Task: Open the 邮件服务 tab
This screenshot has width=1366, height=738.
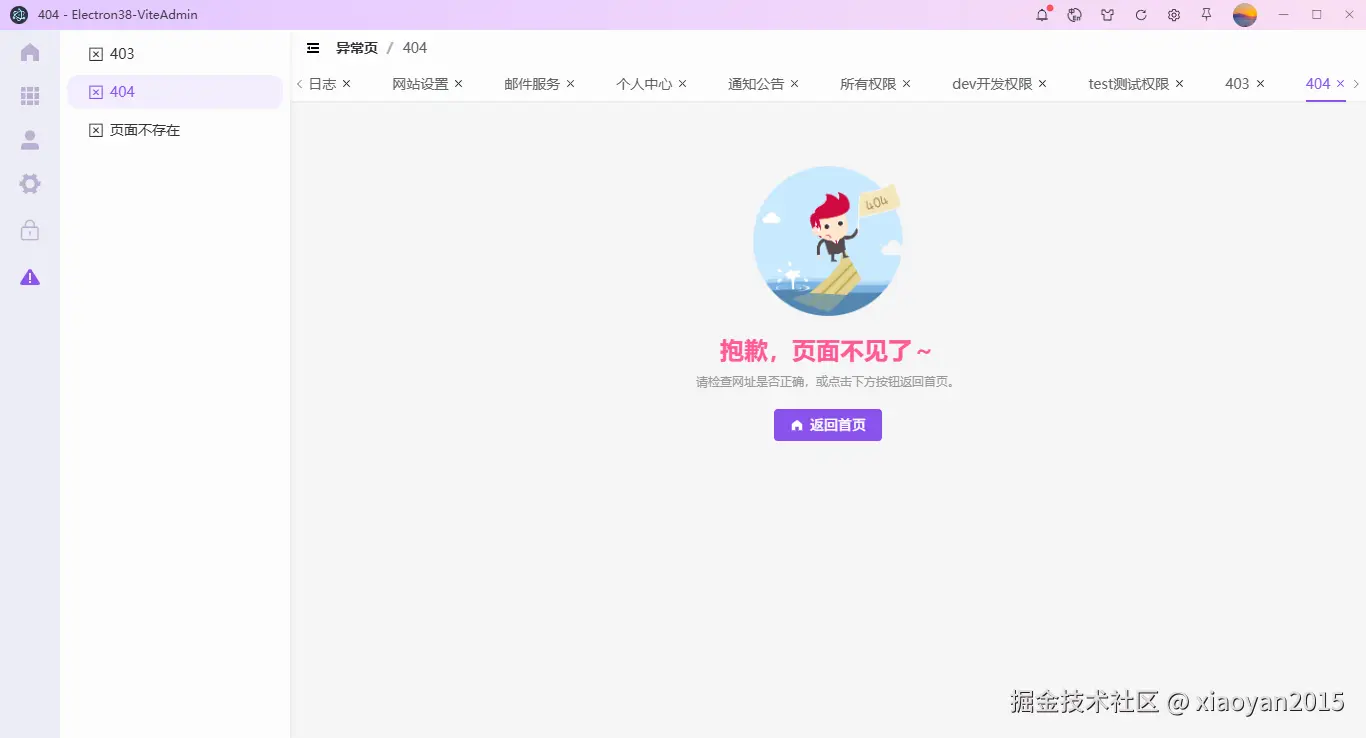Action: (531, 84)
